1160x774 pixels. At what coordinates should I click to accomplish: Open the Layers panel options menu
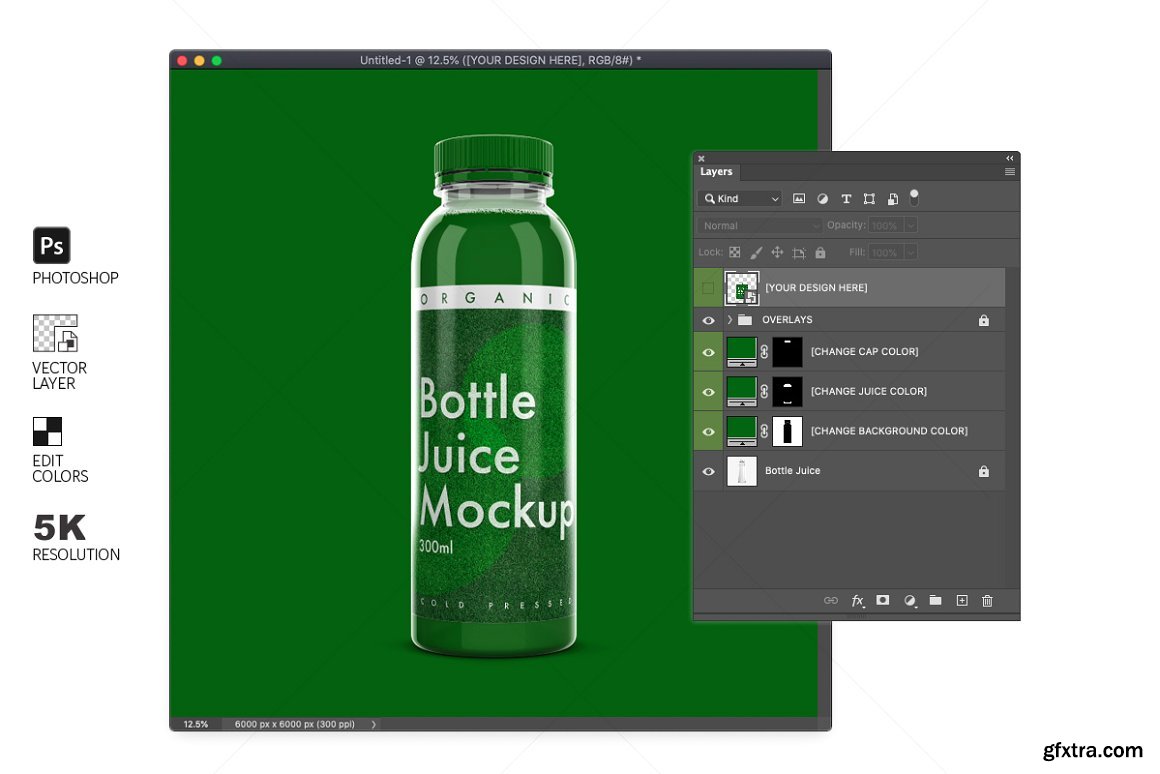(1009, 172)
